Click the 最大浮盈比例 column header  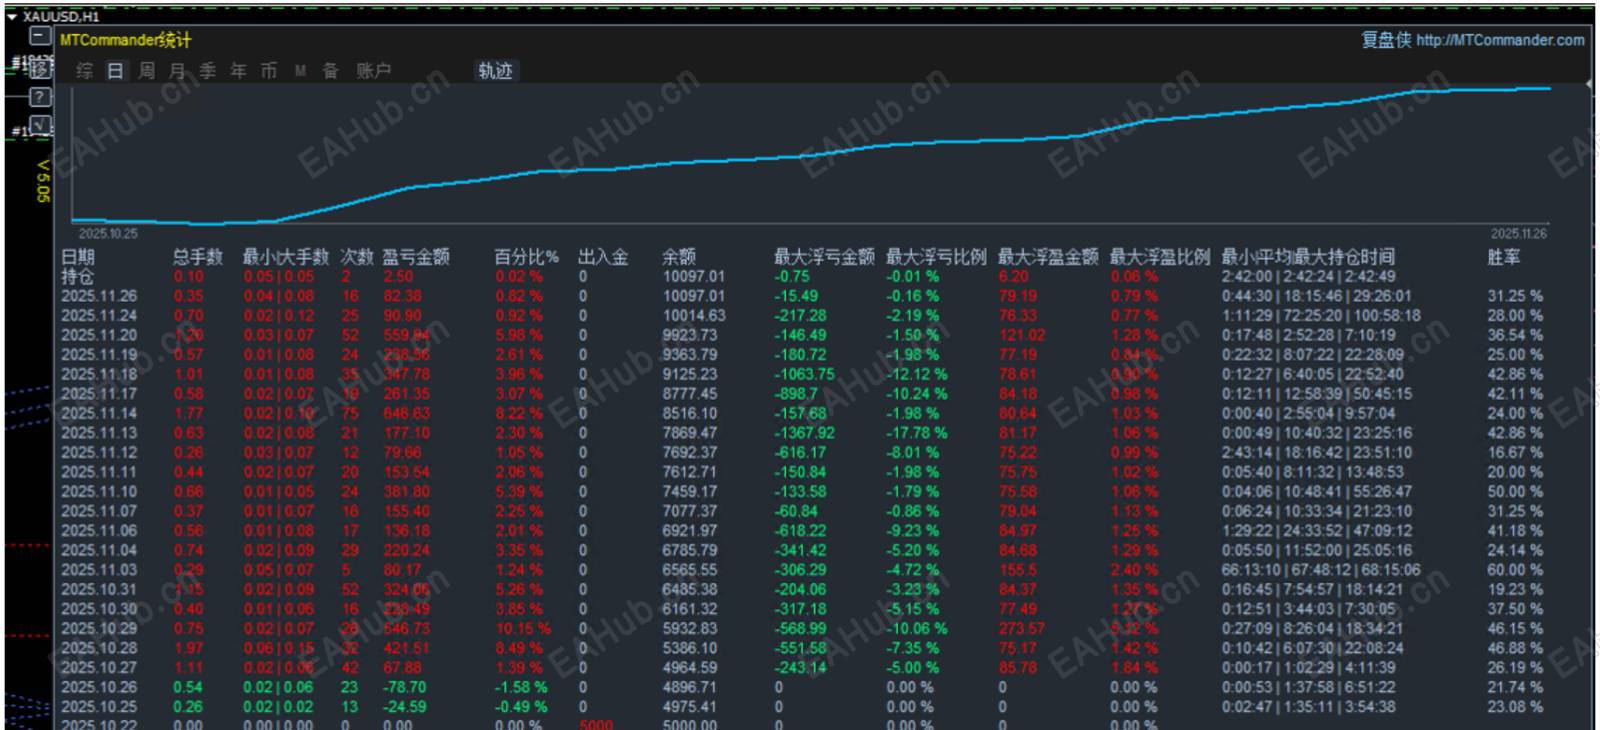[x=1160, y=257]
